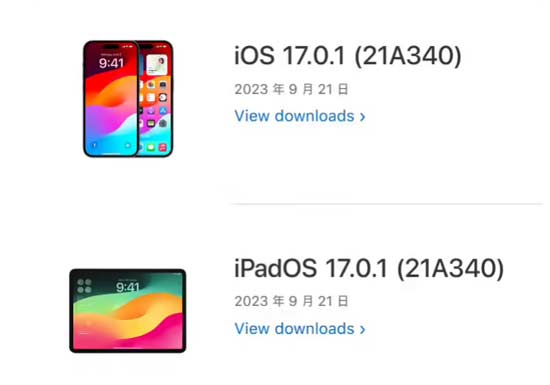Click chevron arrow after iPadOS View downloads

pos(362,329)
